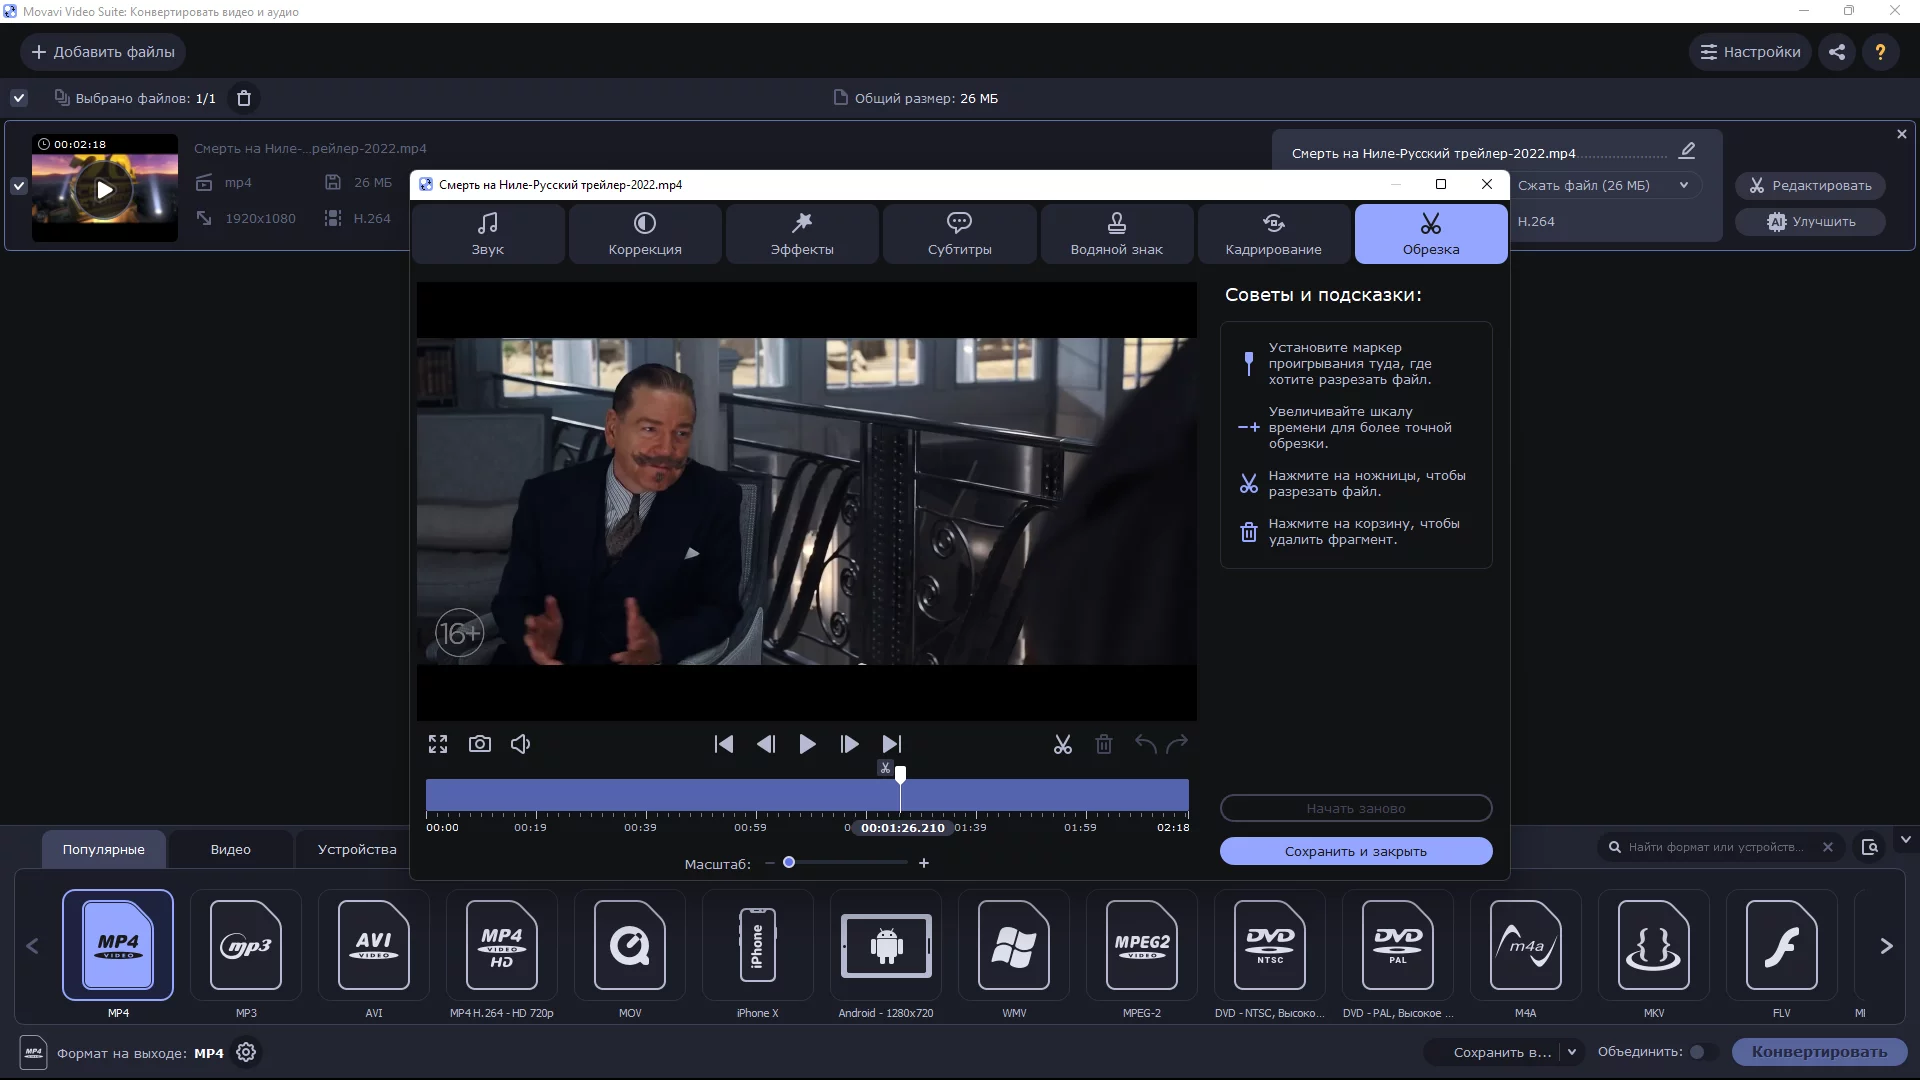
Task: Switch to the Коррекция tab
Action: coord(645,234)
